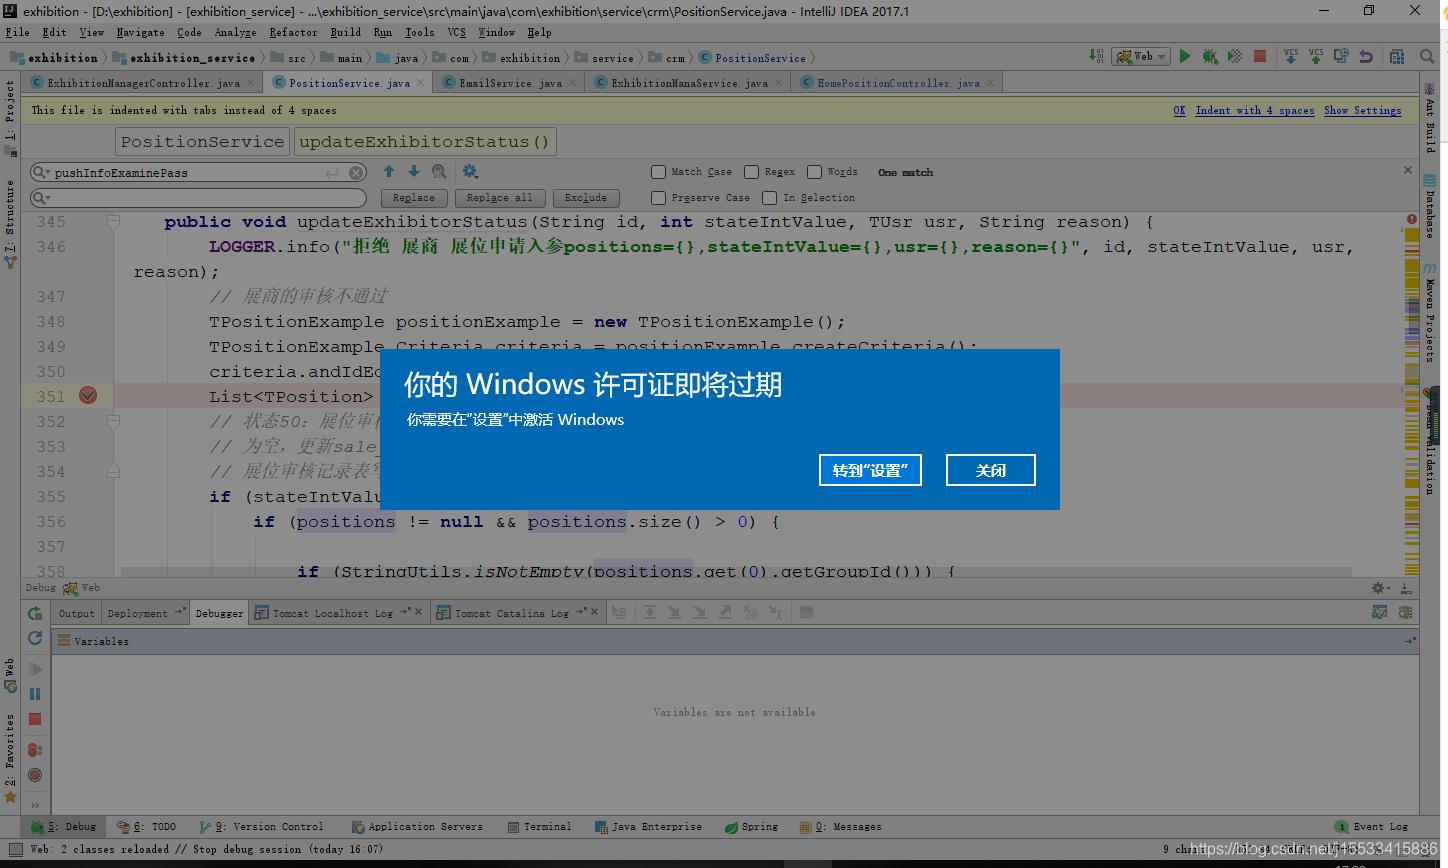Click the Exclude button

pos(585,198)
